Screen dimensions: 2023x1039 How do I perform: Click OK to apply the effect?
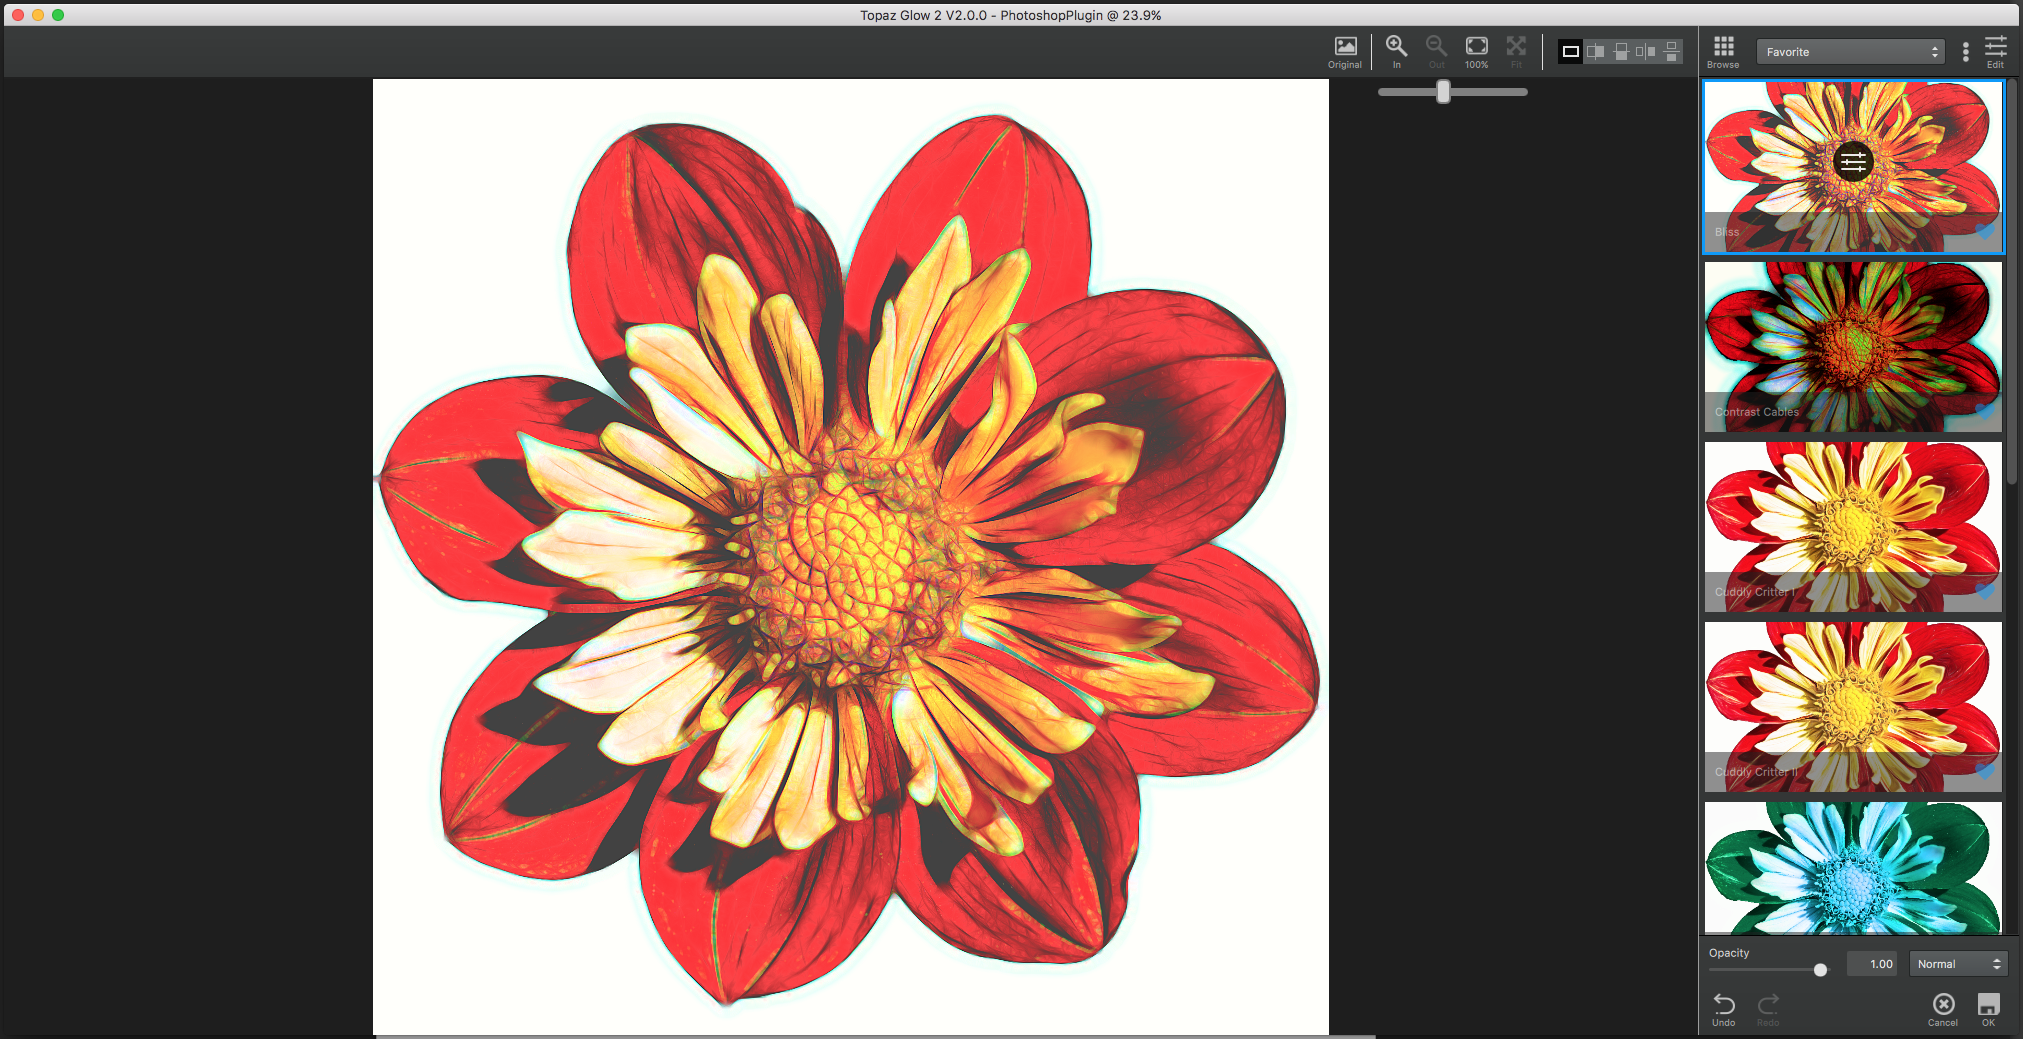[1988, 1008]
